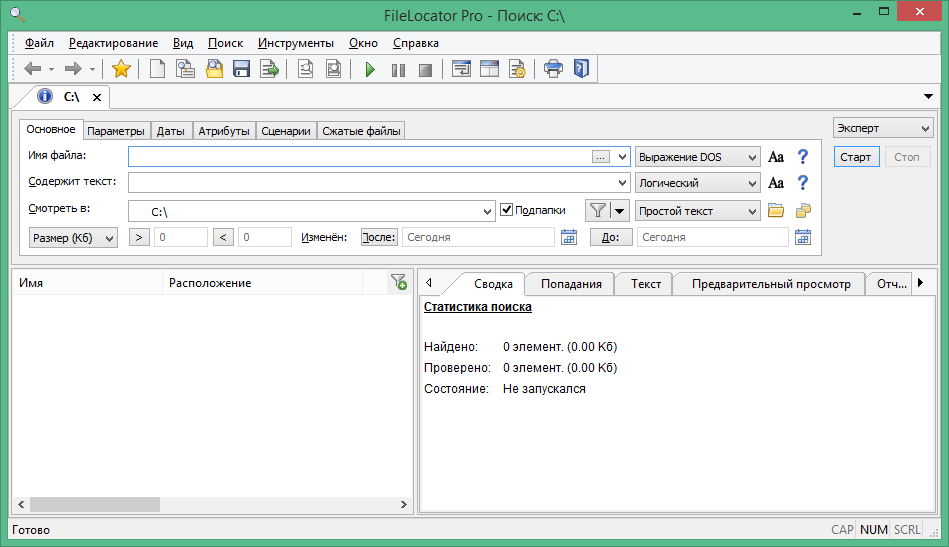Close the C:\ search tab

point(97,97)
